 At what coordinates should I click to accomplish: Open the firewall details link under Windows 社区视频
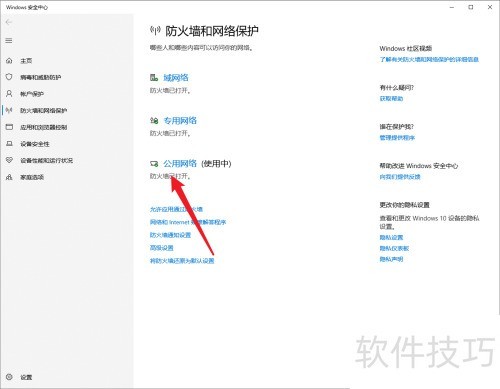(429, 59)
